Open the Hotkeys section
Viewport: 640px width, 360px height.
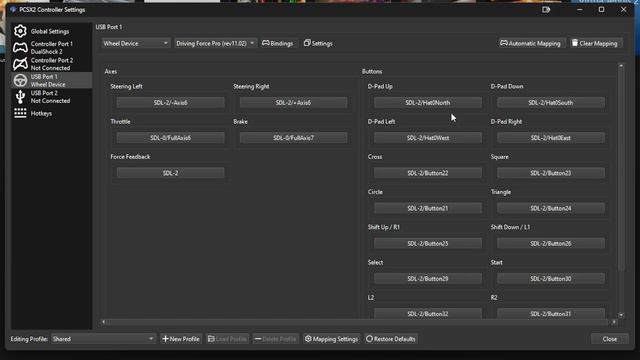pyautogui.click(x=51, y=113)
